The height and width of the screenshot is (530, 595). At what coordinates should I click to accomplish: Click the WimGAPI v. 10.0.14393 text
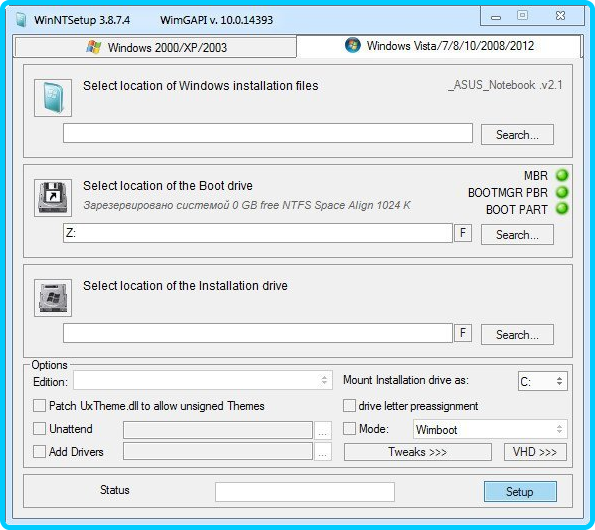point(216,20)
